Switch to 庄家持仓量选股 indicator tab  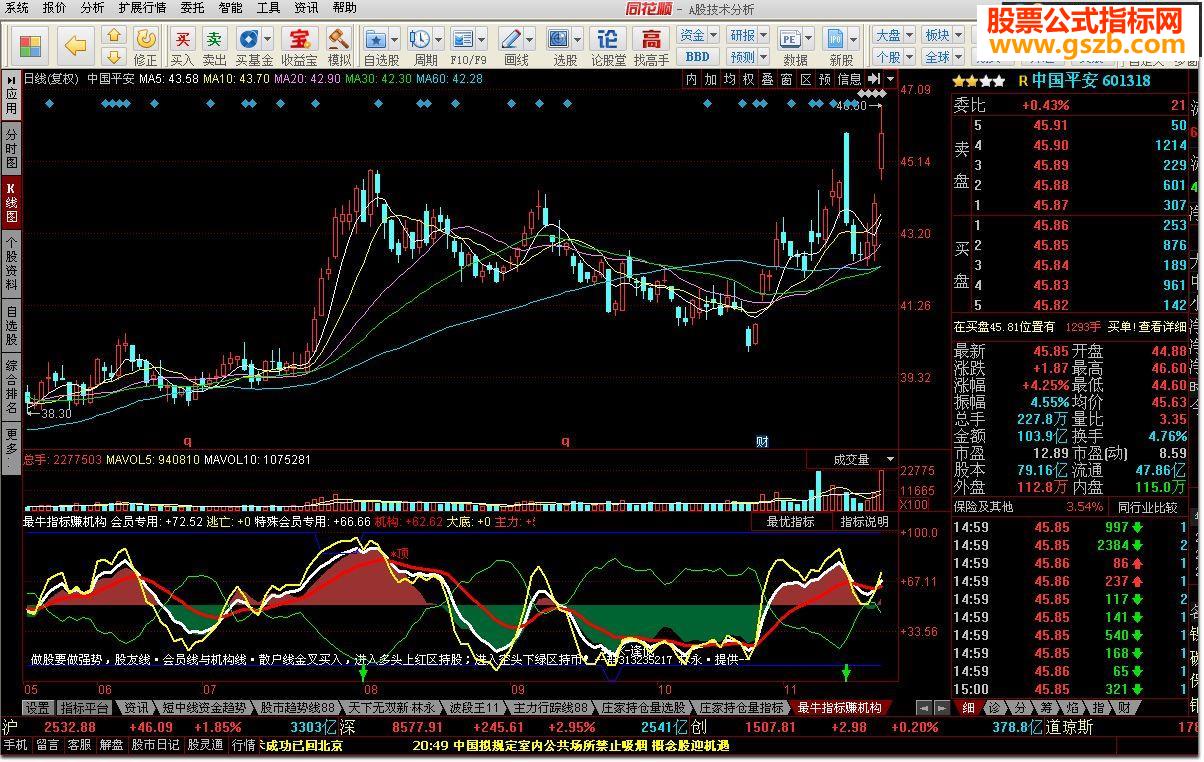point(643,708)
